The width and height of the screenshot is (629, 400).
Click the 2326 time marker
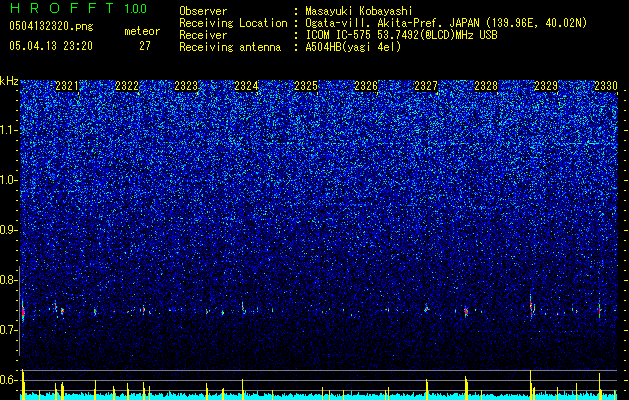pyautogui.click(x=366, y=86)
